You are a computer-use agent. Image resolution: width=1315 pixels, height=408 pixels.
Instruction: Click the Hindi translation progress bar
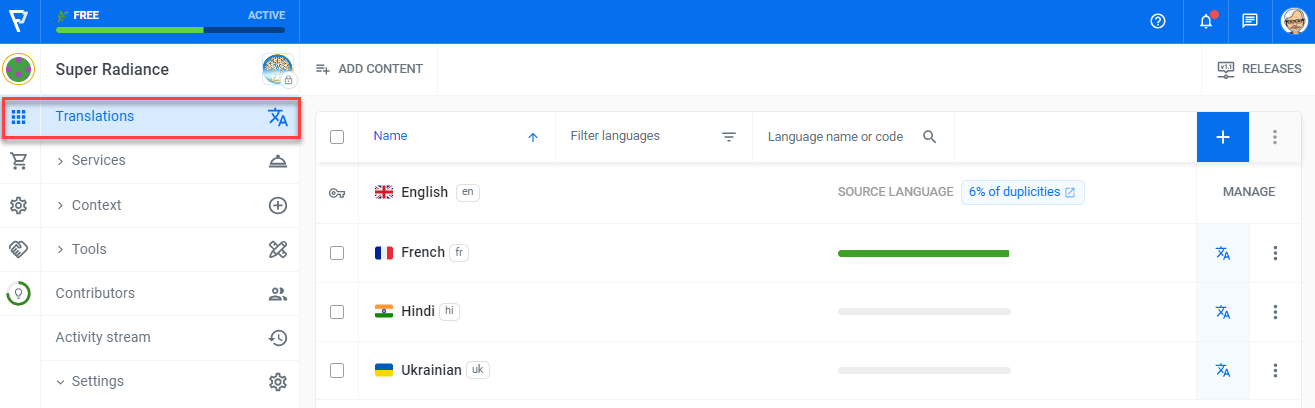924,312
